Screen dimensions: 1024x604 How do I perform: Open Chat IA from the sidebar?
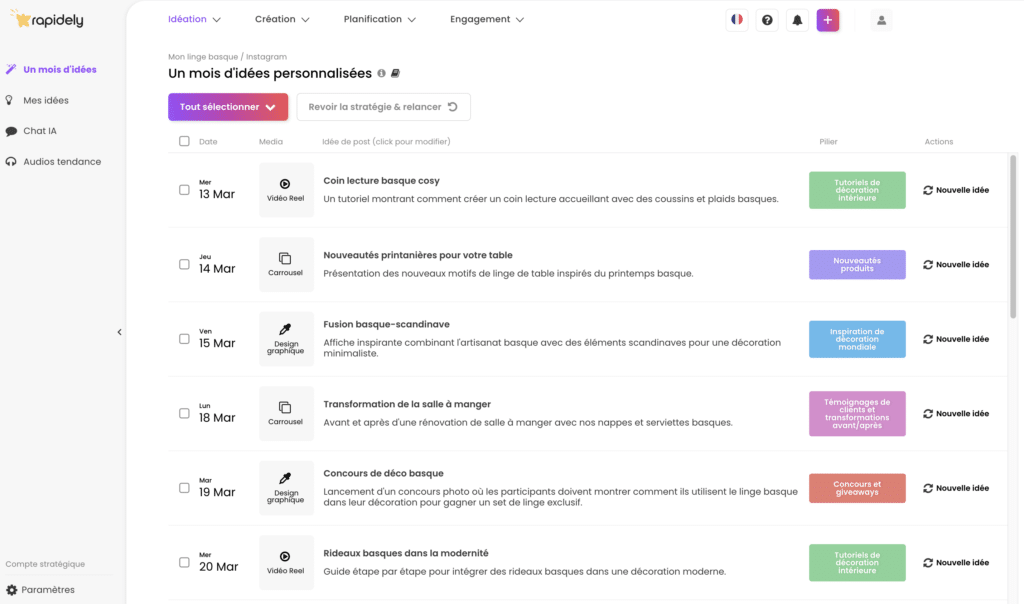coord(40,131)
